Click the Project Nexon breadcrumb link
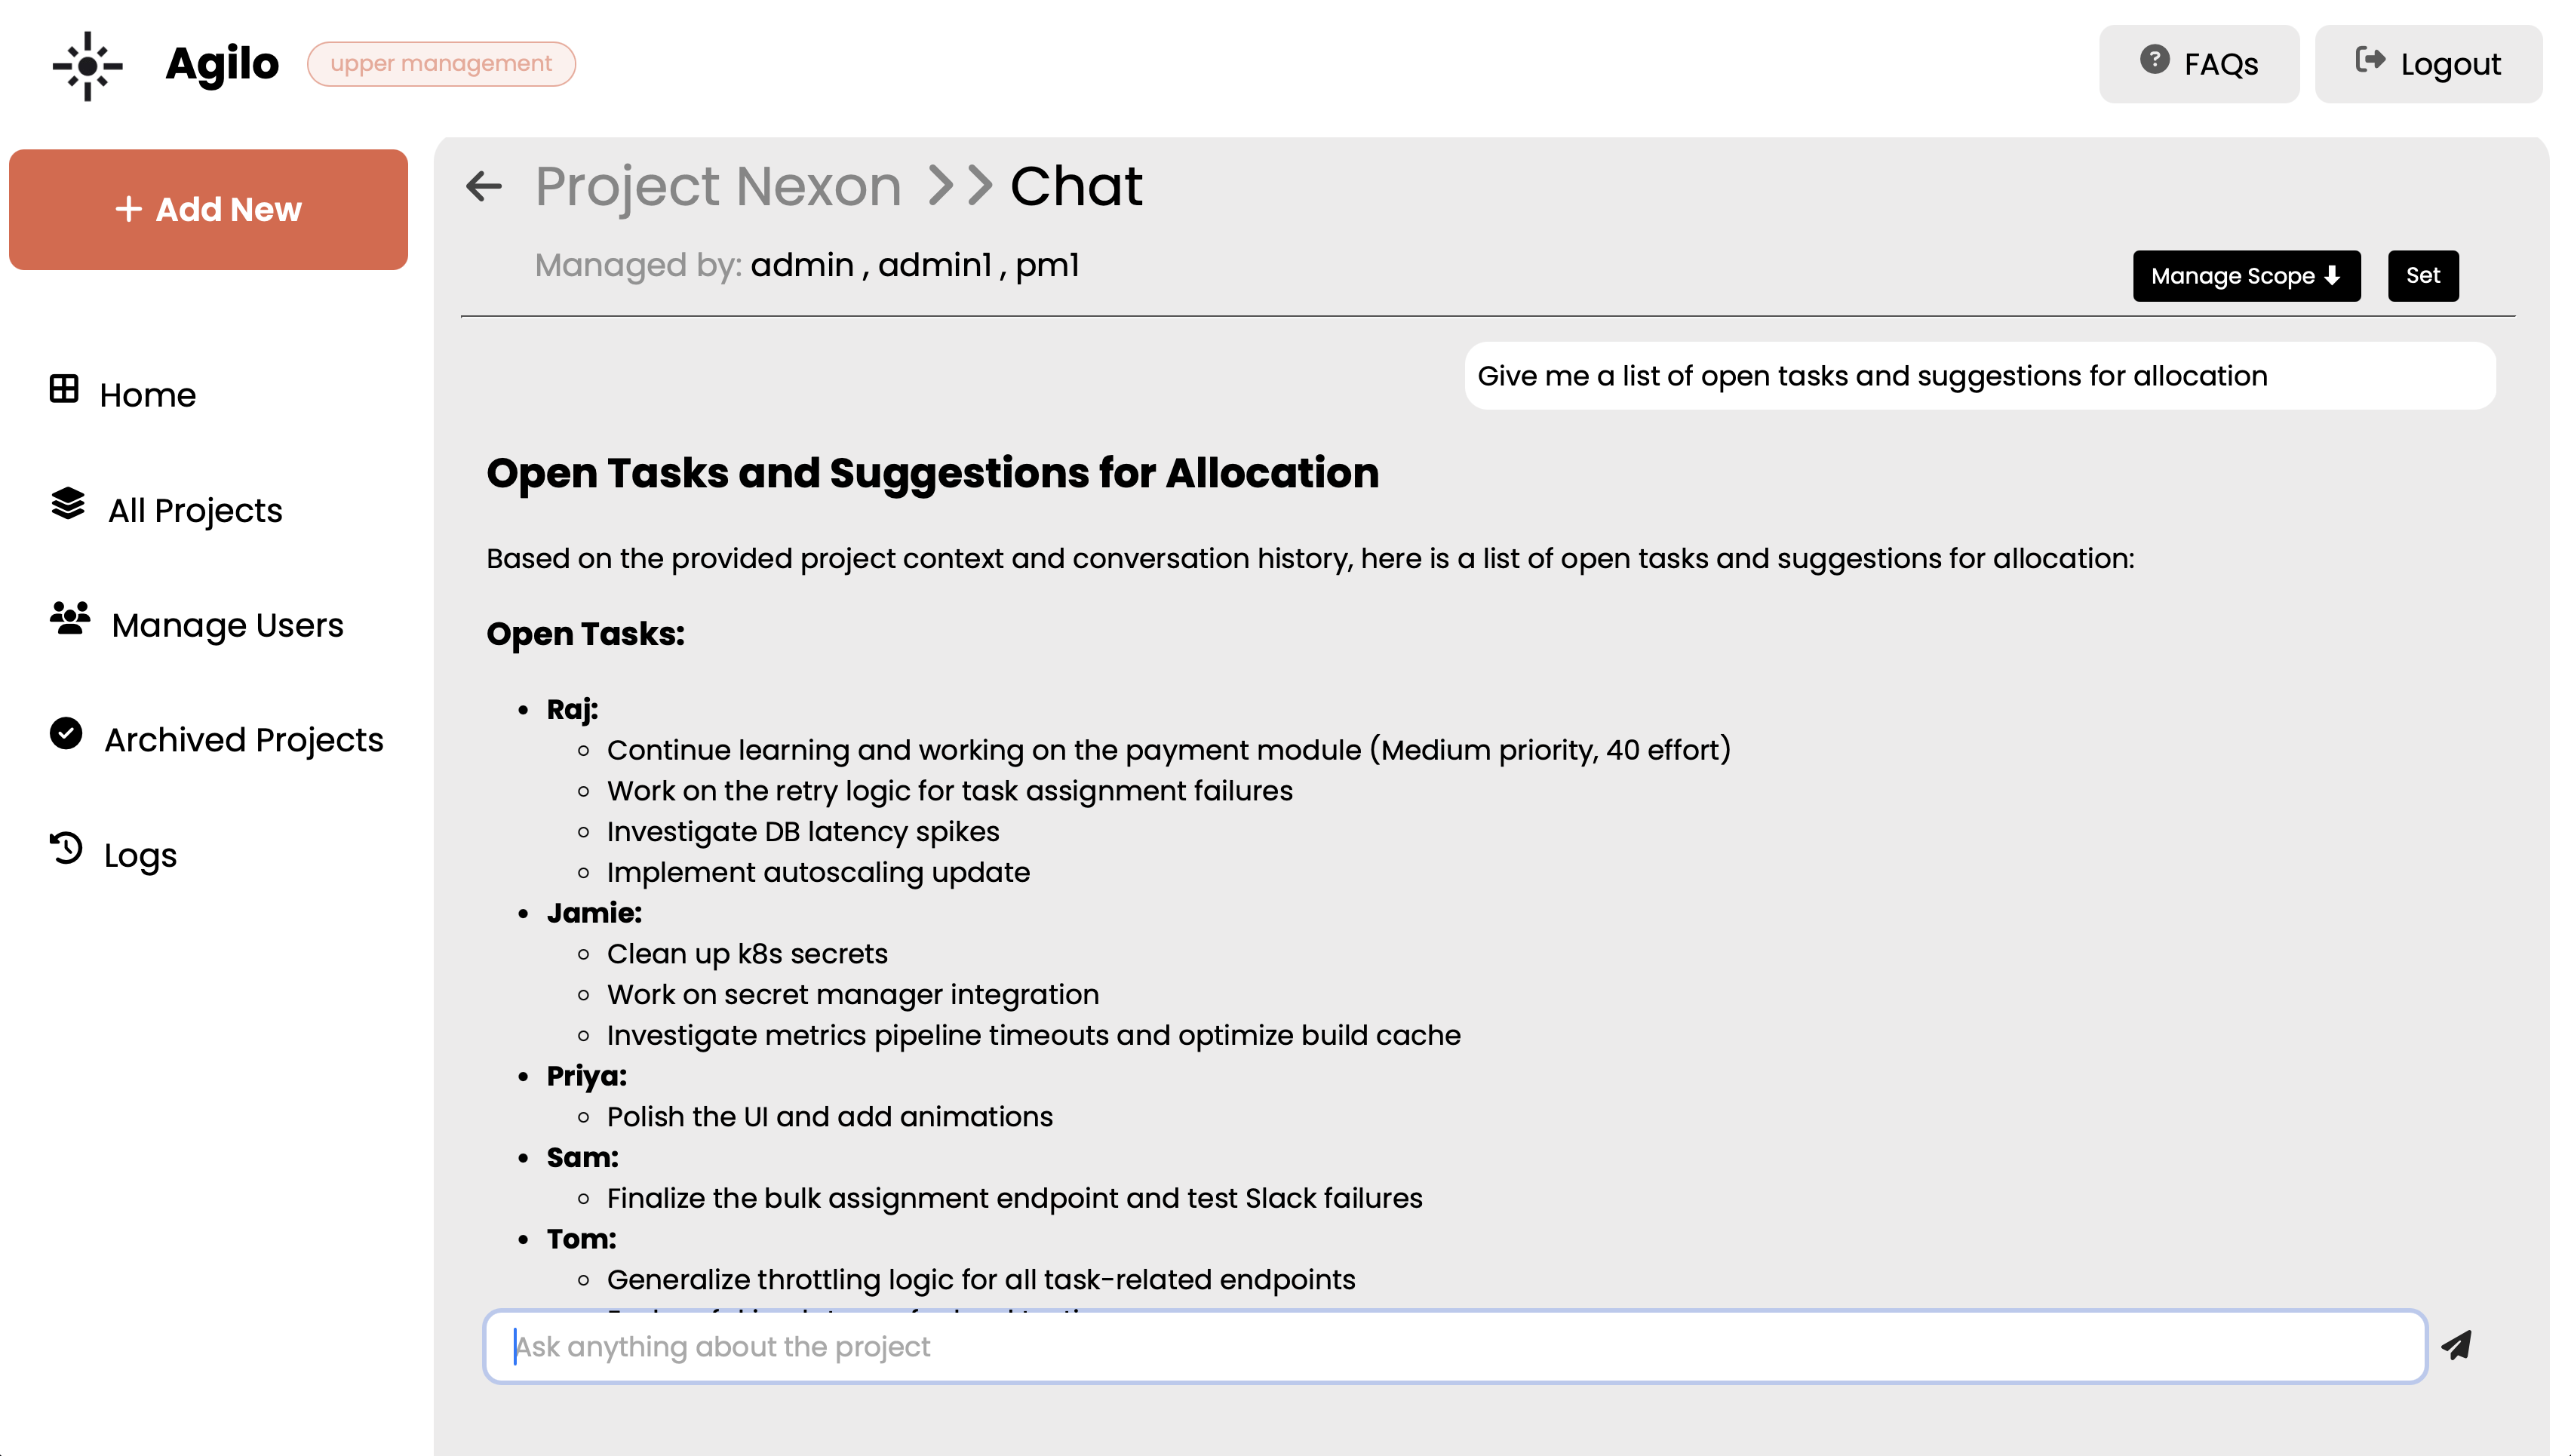2571x1456 pixels. coord(718,187)
